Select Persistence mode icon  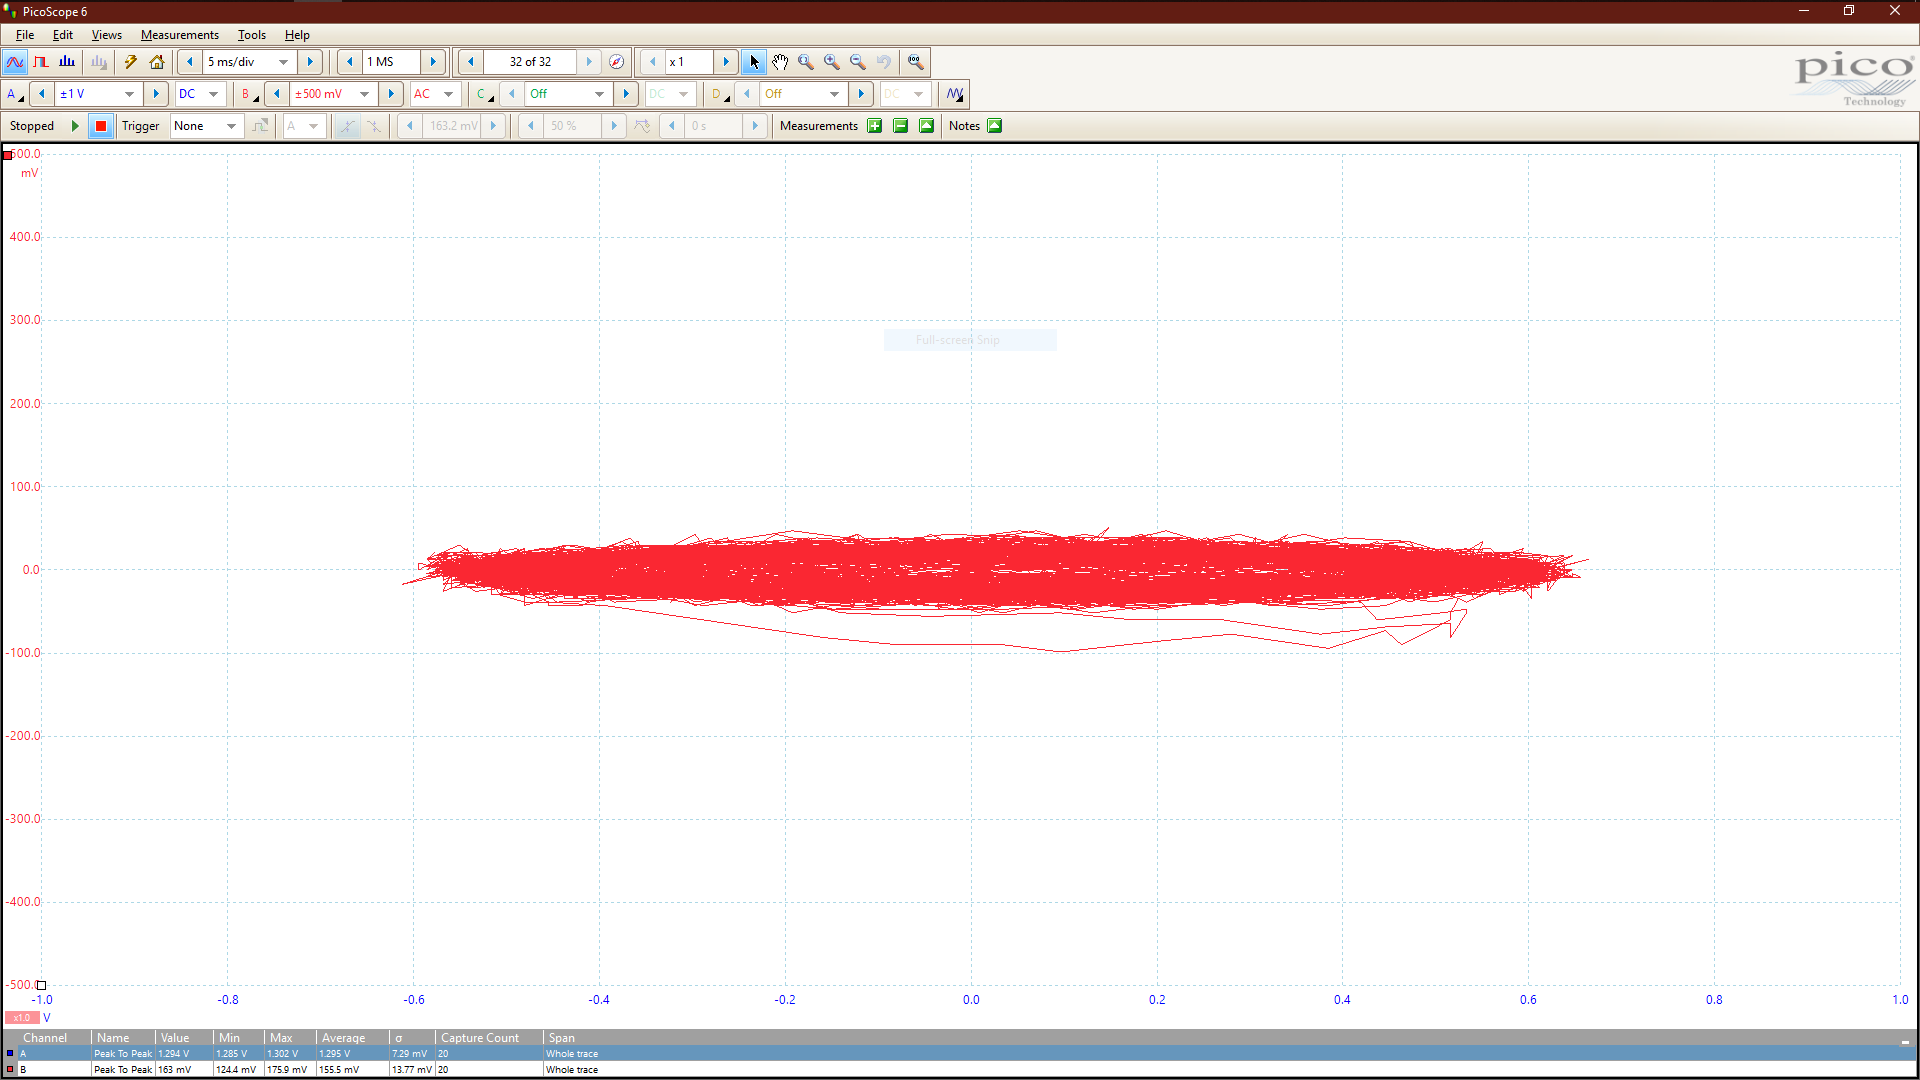41,62
